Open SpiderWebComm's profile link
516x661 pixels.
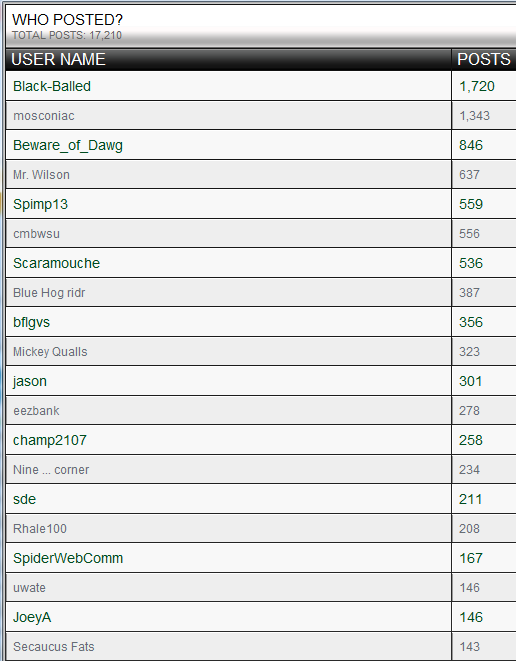[x=68, y=559]
